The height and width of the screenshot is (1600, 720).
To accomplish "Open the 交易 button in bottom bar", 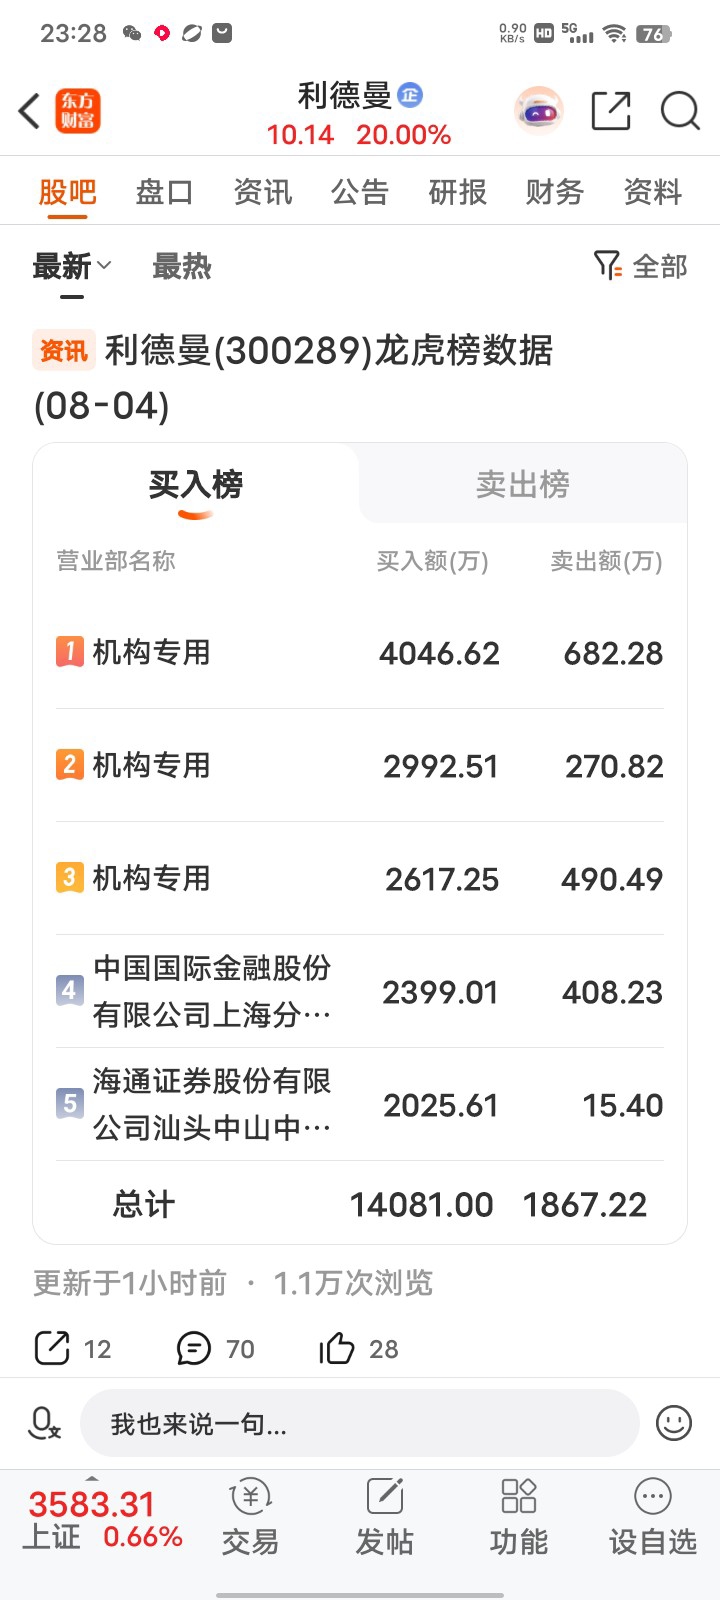I will pos(250,1517).
